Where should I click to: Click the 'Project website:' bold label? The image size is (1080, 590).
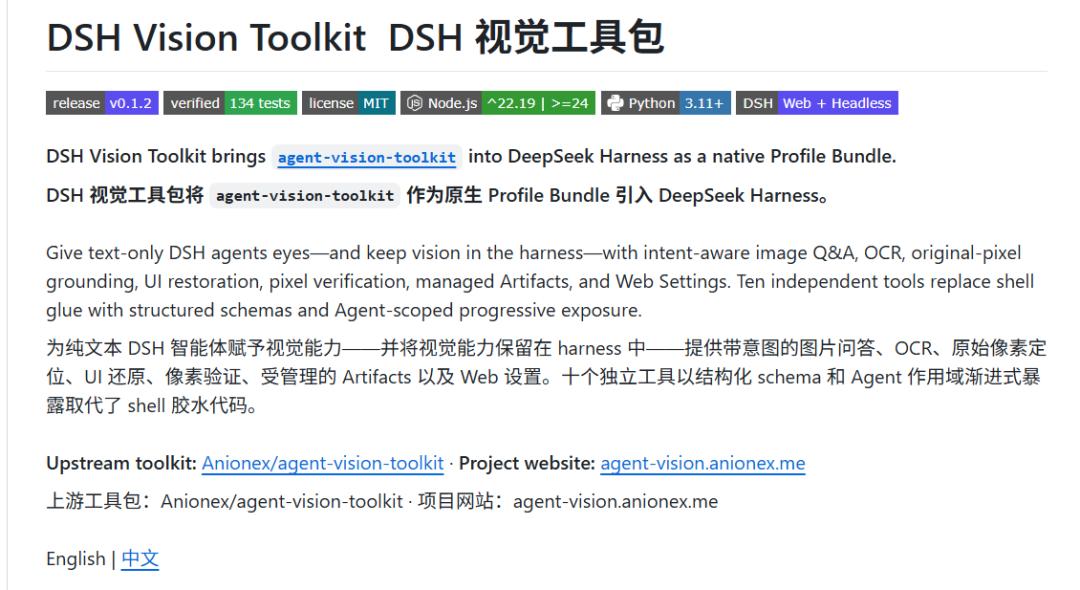tap(527, 463)
